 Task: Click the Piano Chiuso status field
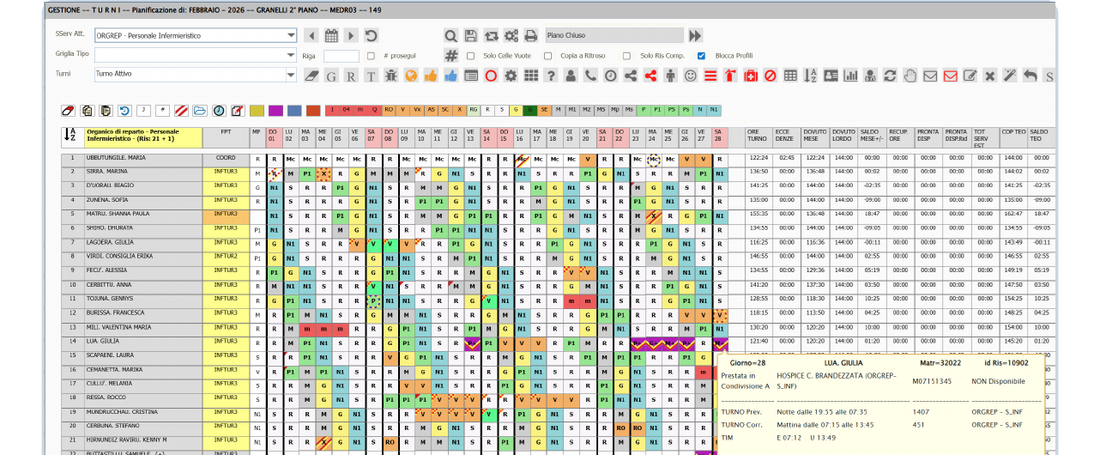614,36
